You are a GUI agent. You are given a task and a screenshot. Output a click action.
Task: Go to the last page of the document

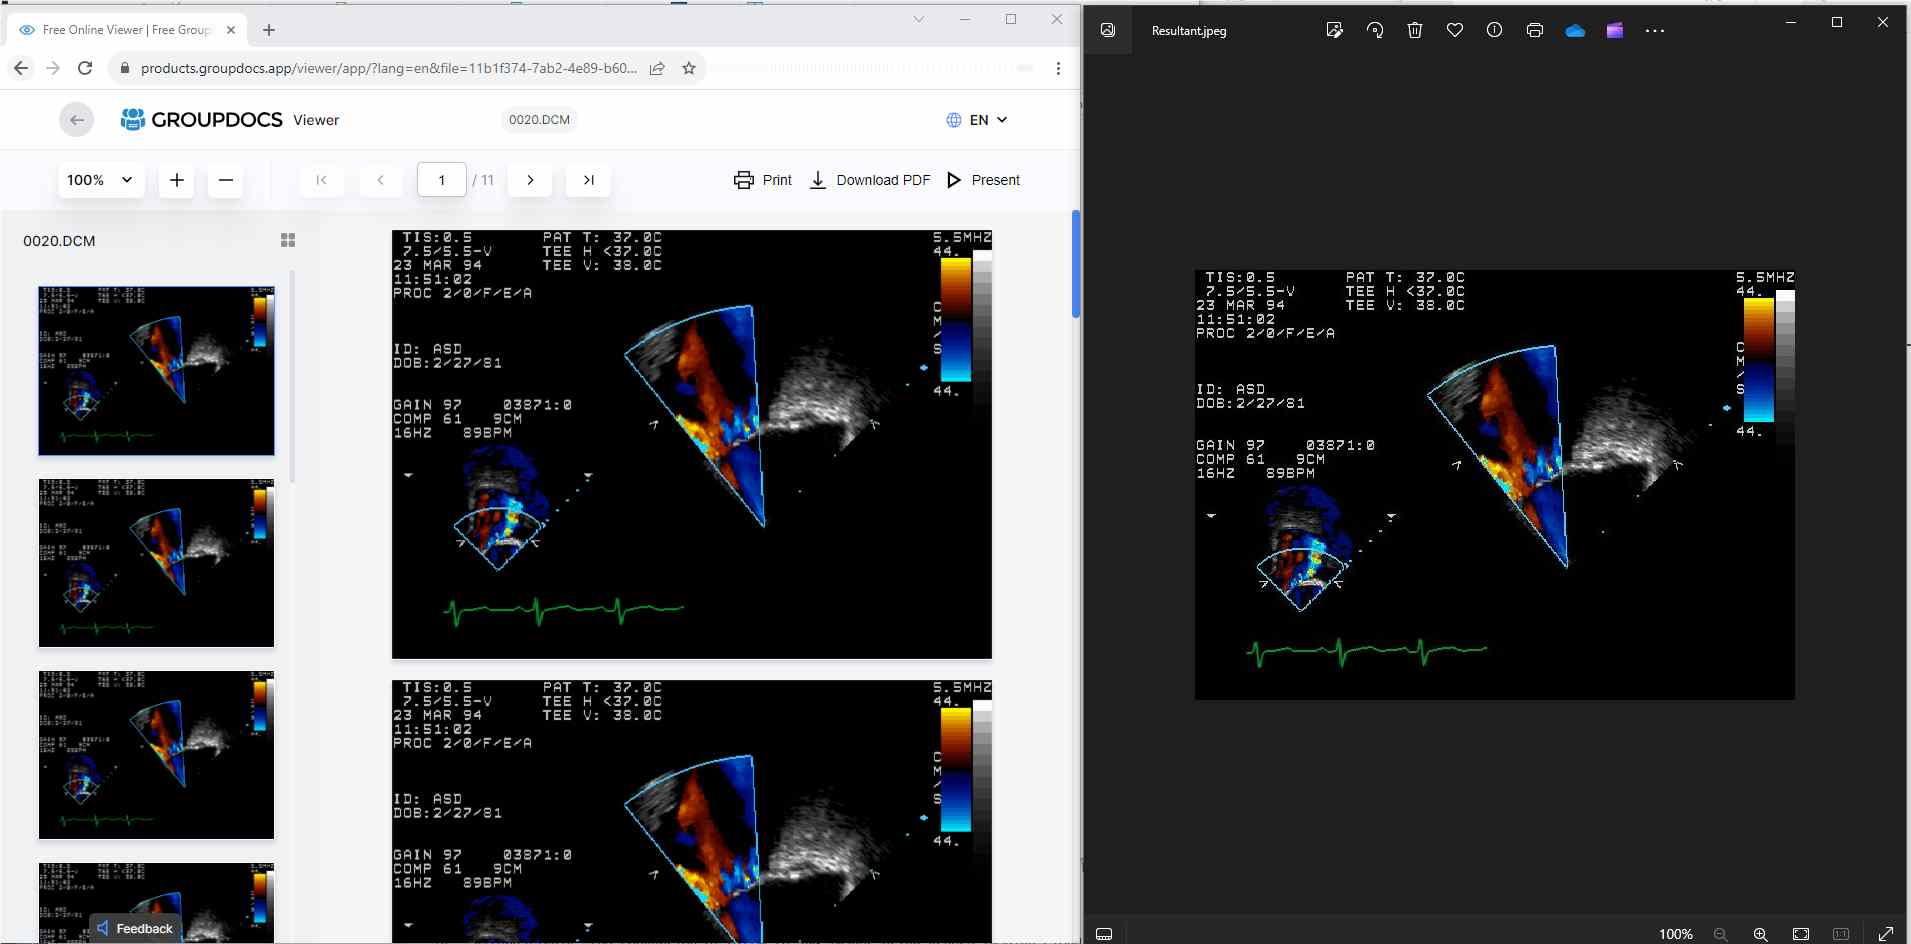[588, 180]
